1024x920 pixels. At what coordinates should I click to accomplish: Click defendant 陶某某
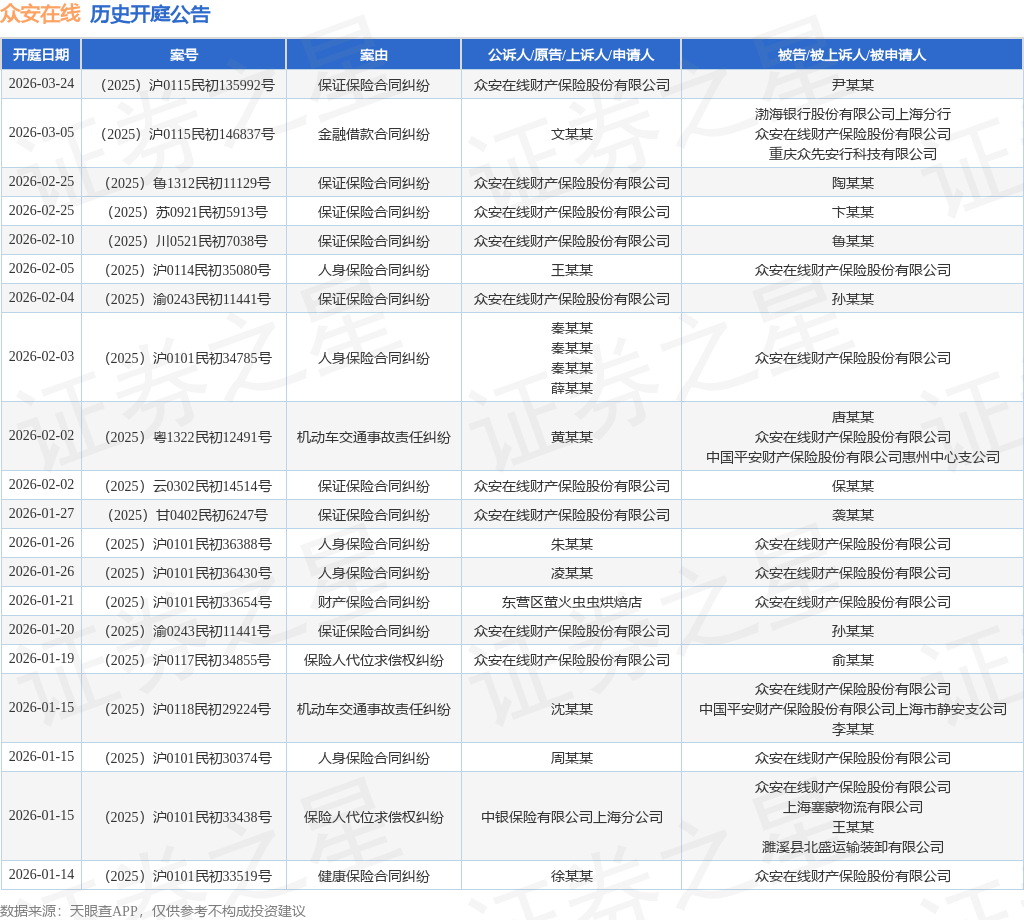852,183
